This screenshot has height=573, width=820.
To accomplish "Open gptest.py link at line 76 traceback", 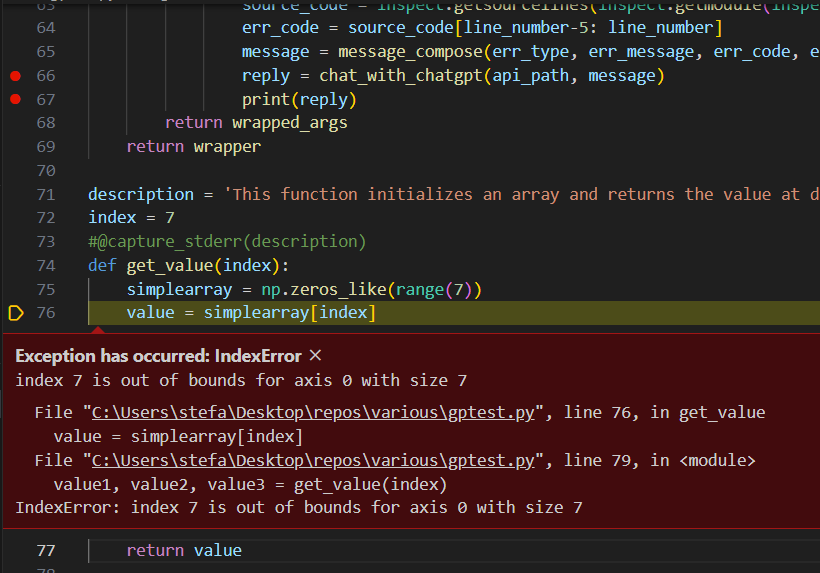I will 313,413.
